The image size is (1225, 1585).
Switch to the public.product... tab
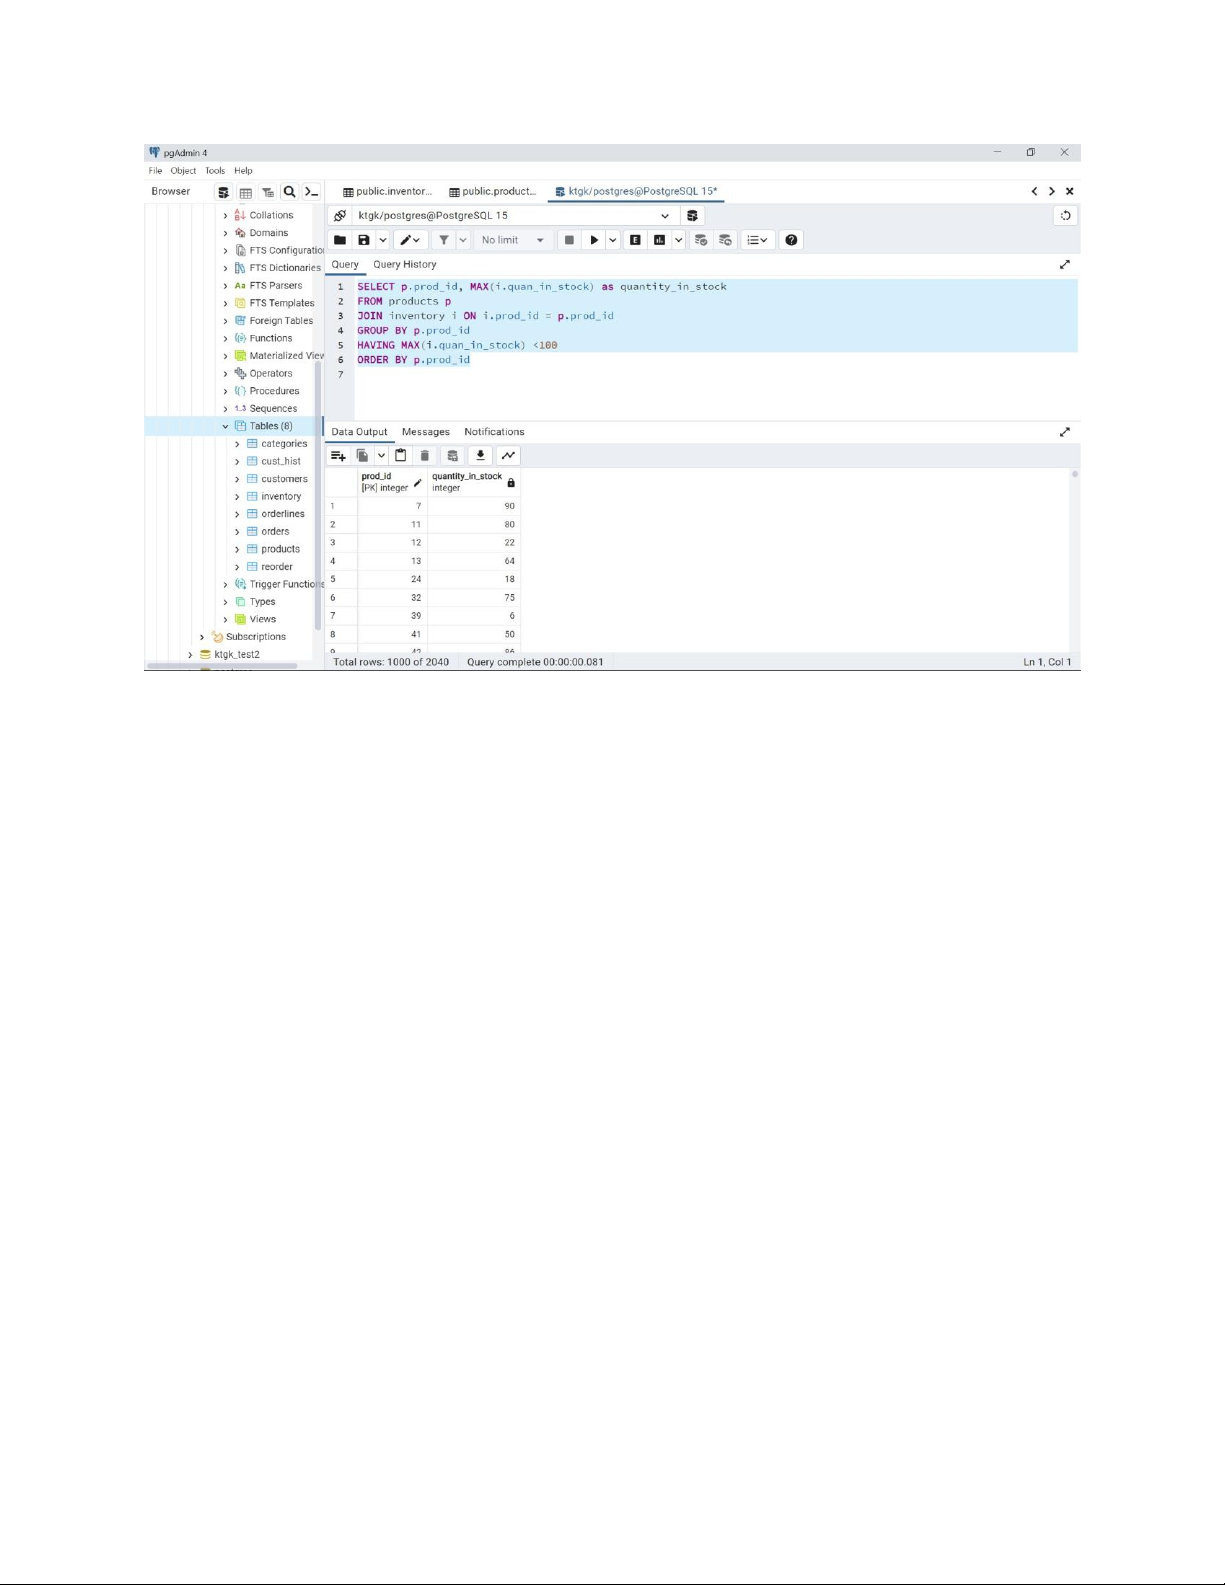tap(493, 192)
